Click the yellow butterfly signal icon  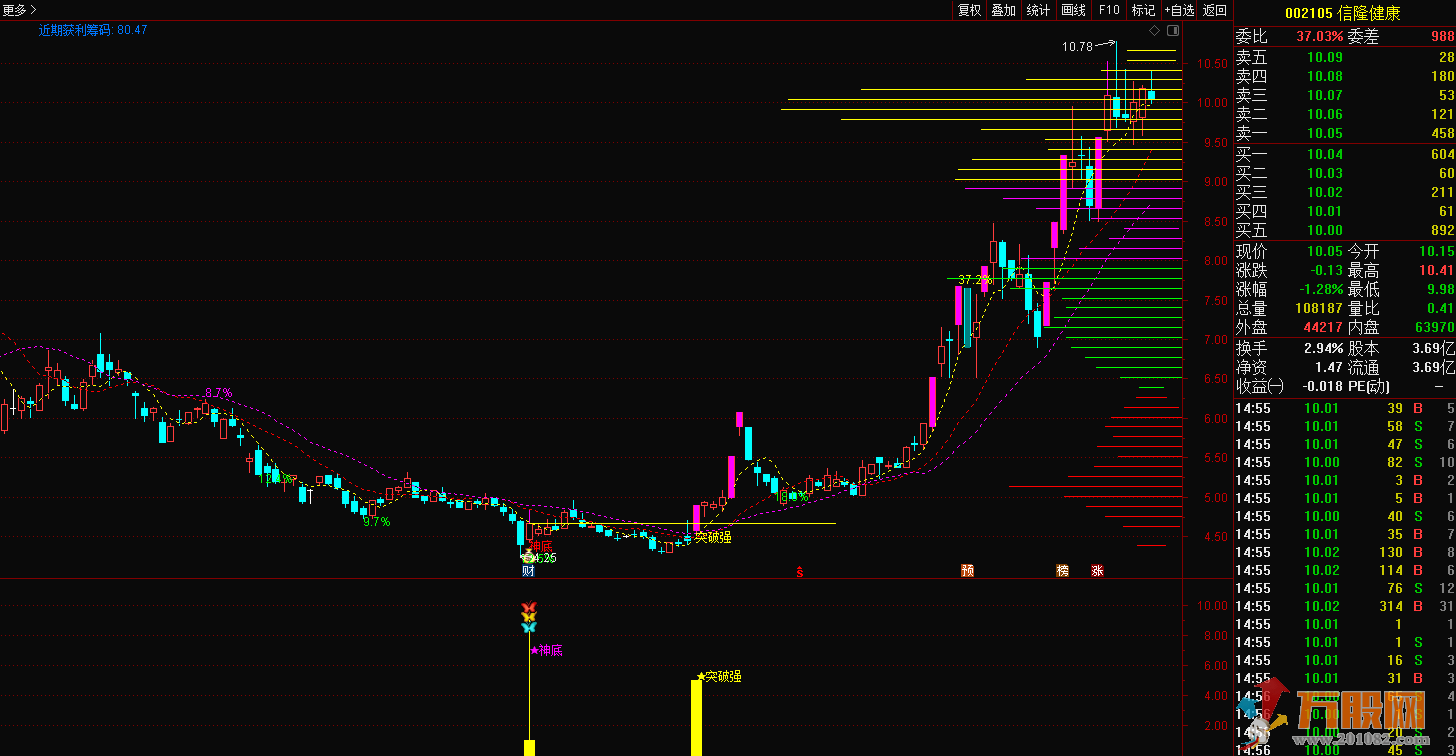529,616
